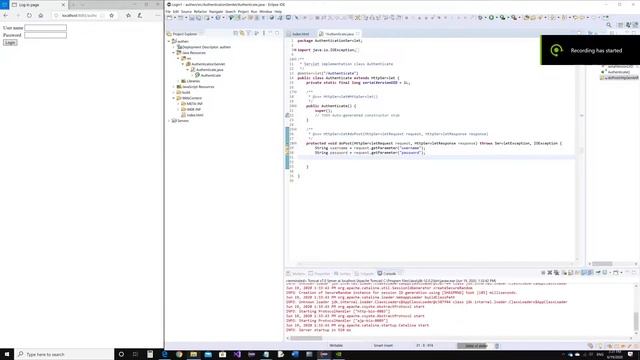
Task: Click the Task View taskbar icon
Action: point(135,354)
